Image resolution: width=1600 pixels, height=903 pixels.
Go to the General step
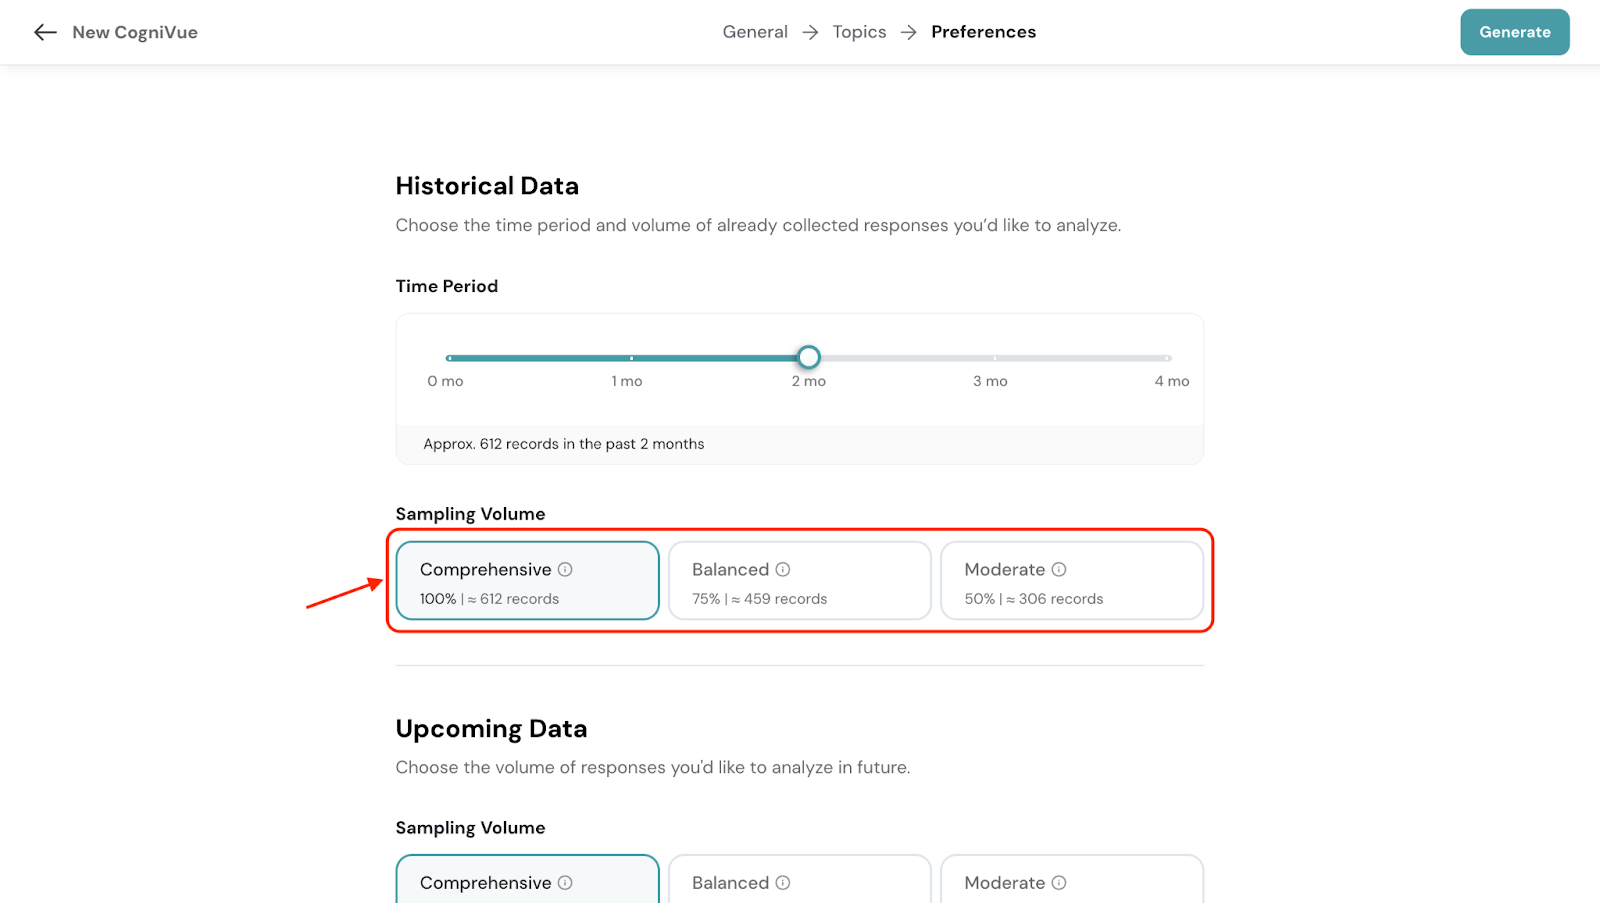click(x=755, y=32)
